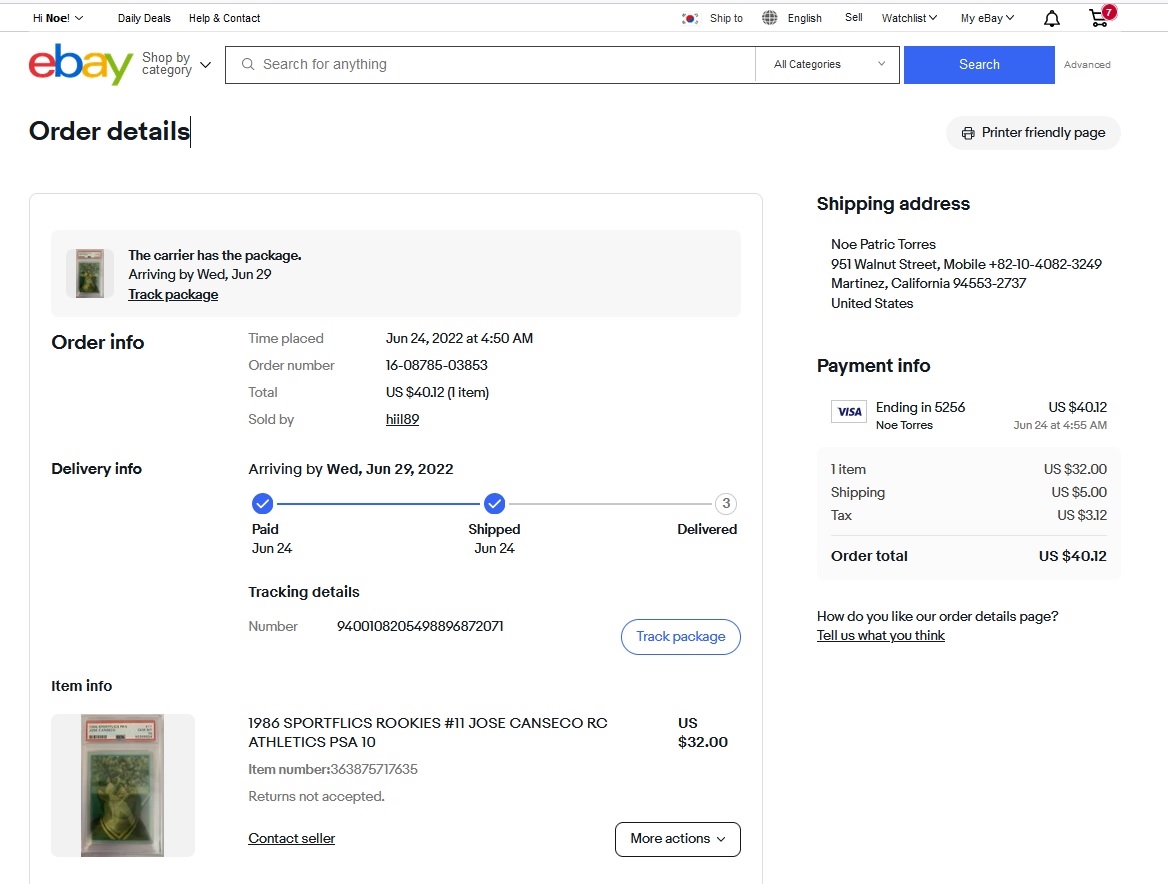1168x884 pixels.
Task: Open the All Categories dropdown
Action: [x=828, y=65]
